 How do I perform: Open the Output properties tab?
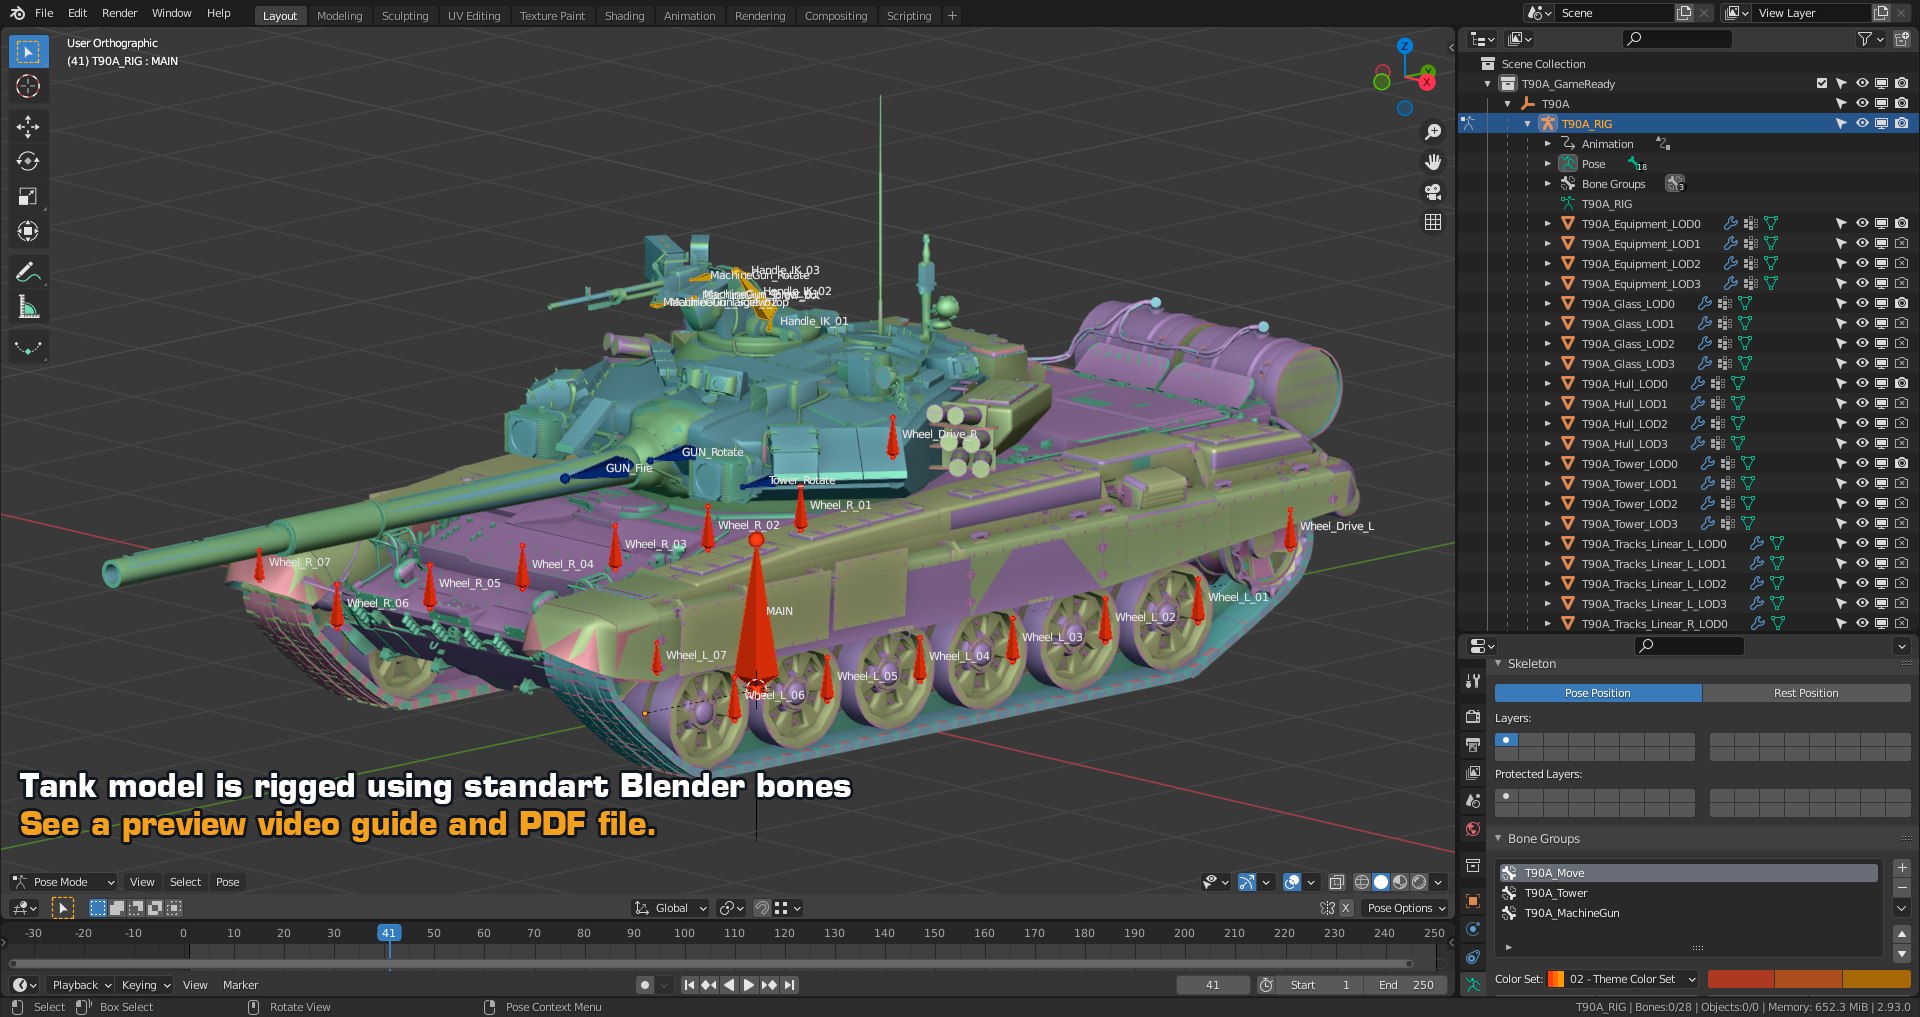[x=1472, y=745]
